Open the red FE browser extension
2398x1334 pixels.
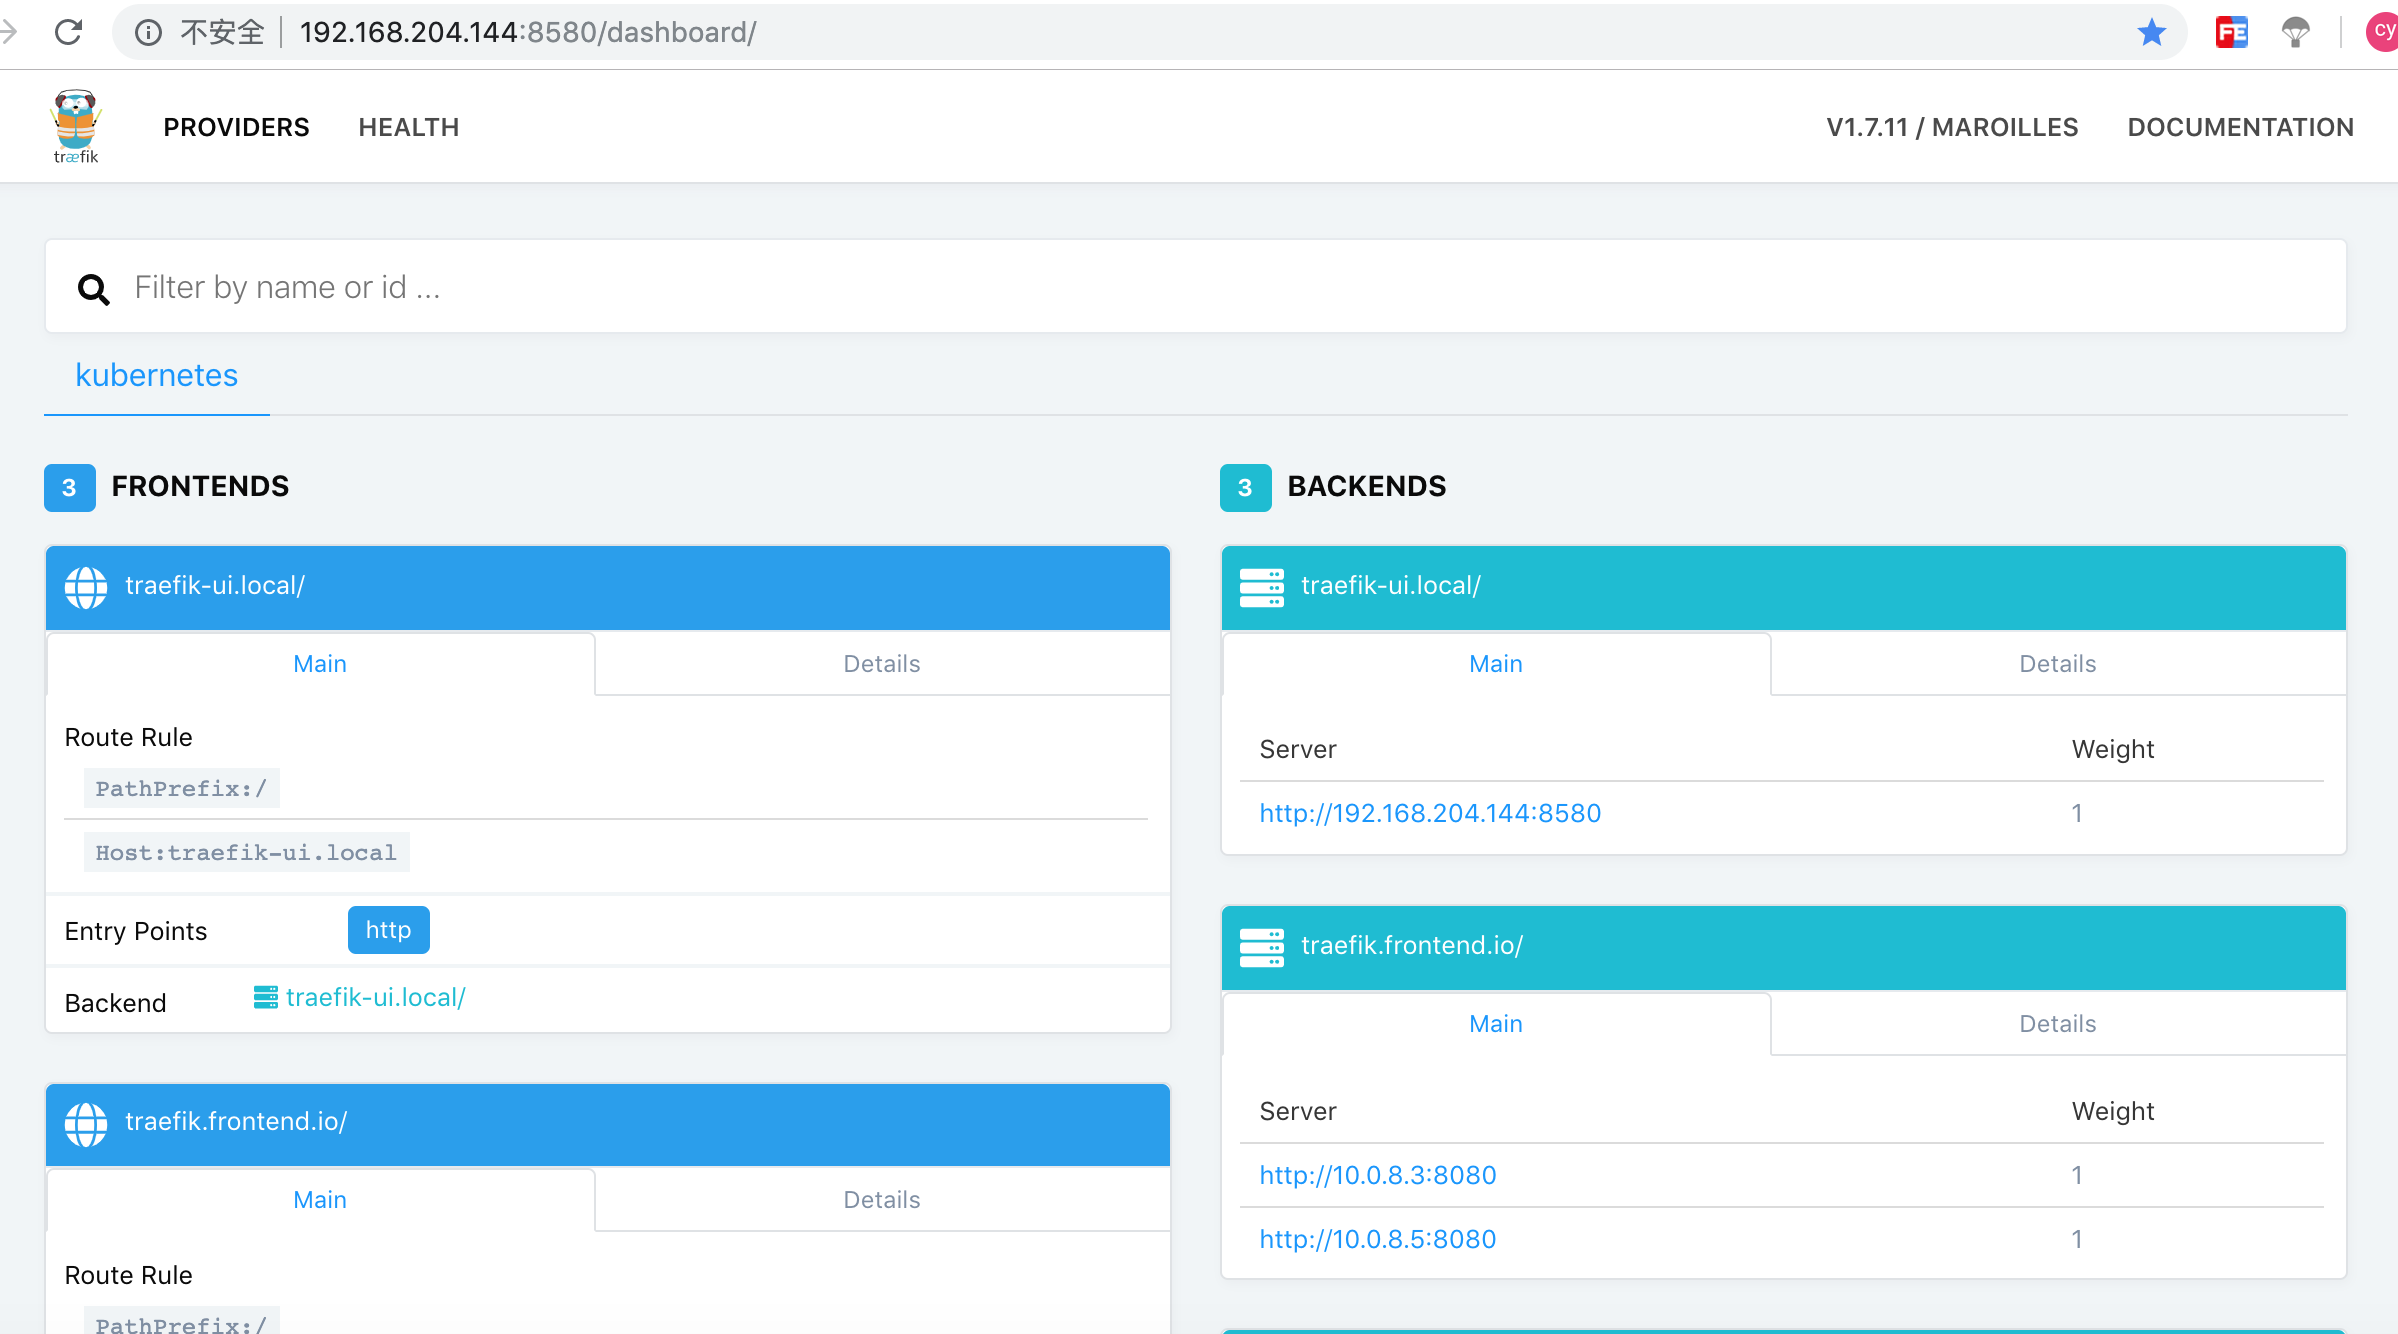[x=2231, y=32]
